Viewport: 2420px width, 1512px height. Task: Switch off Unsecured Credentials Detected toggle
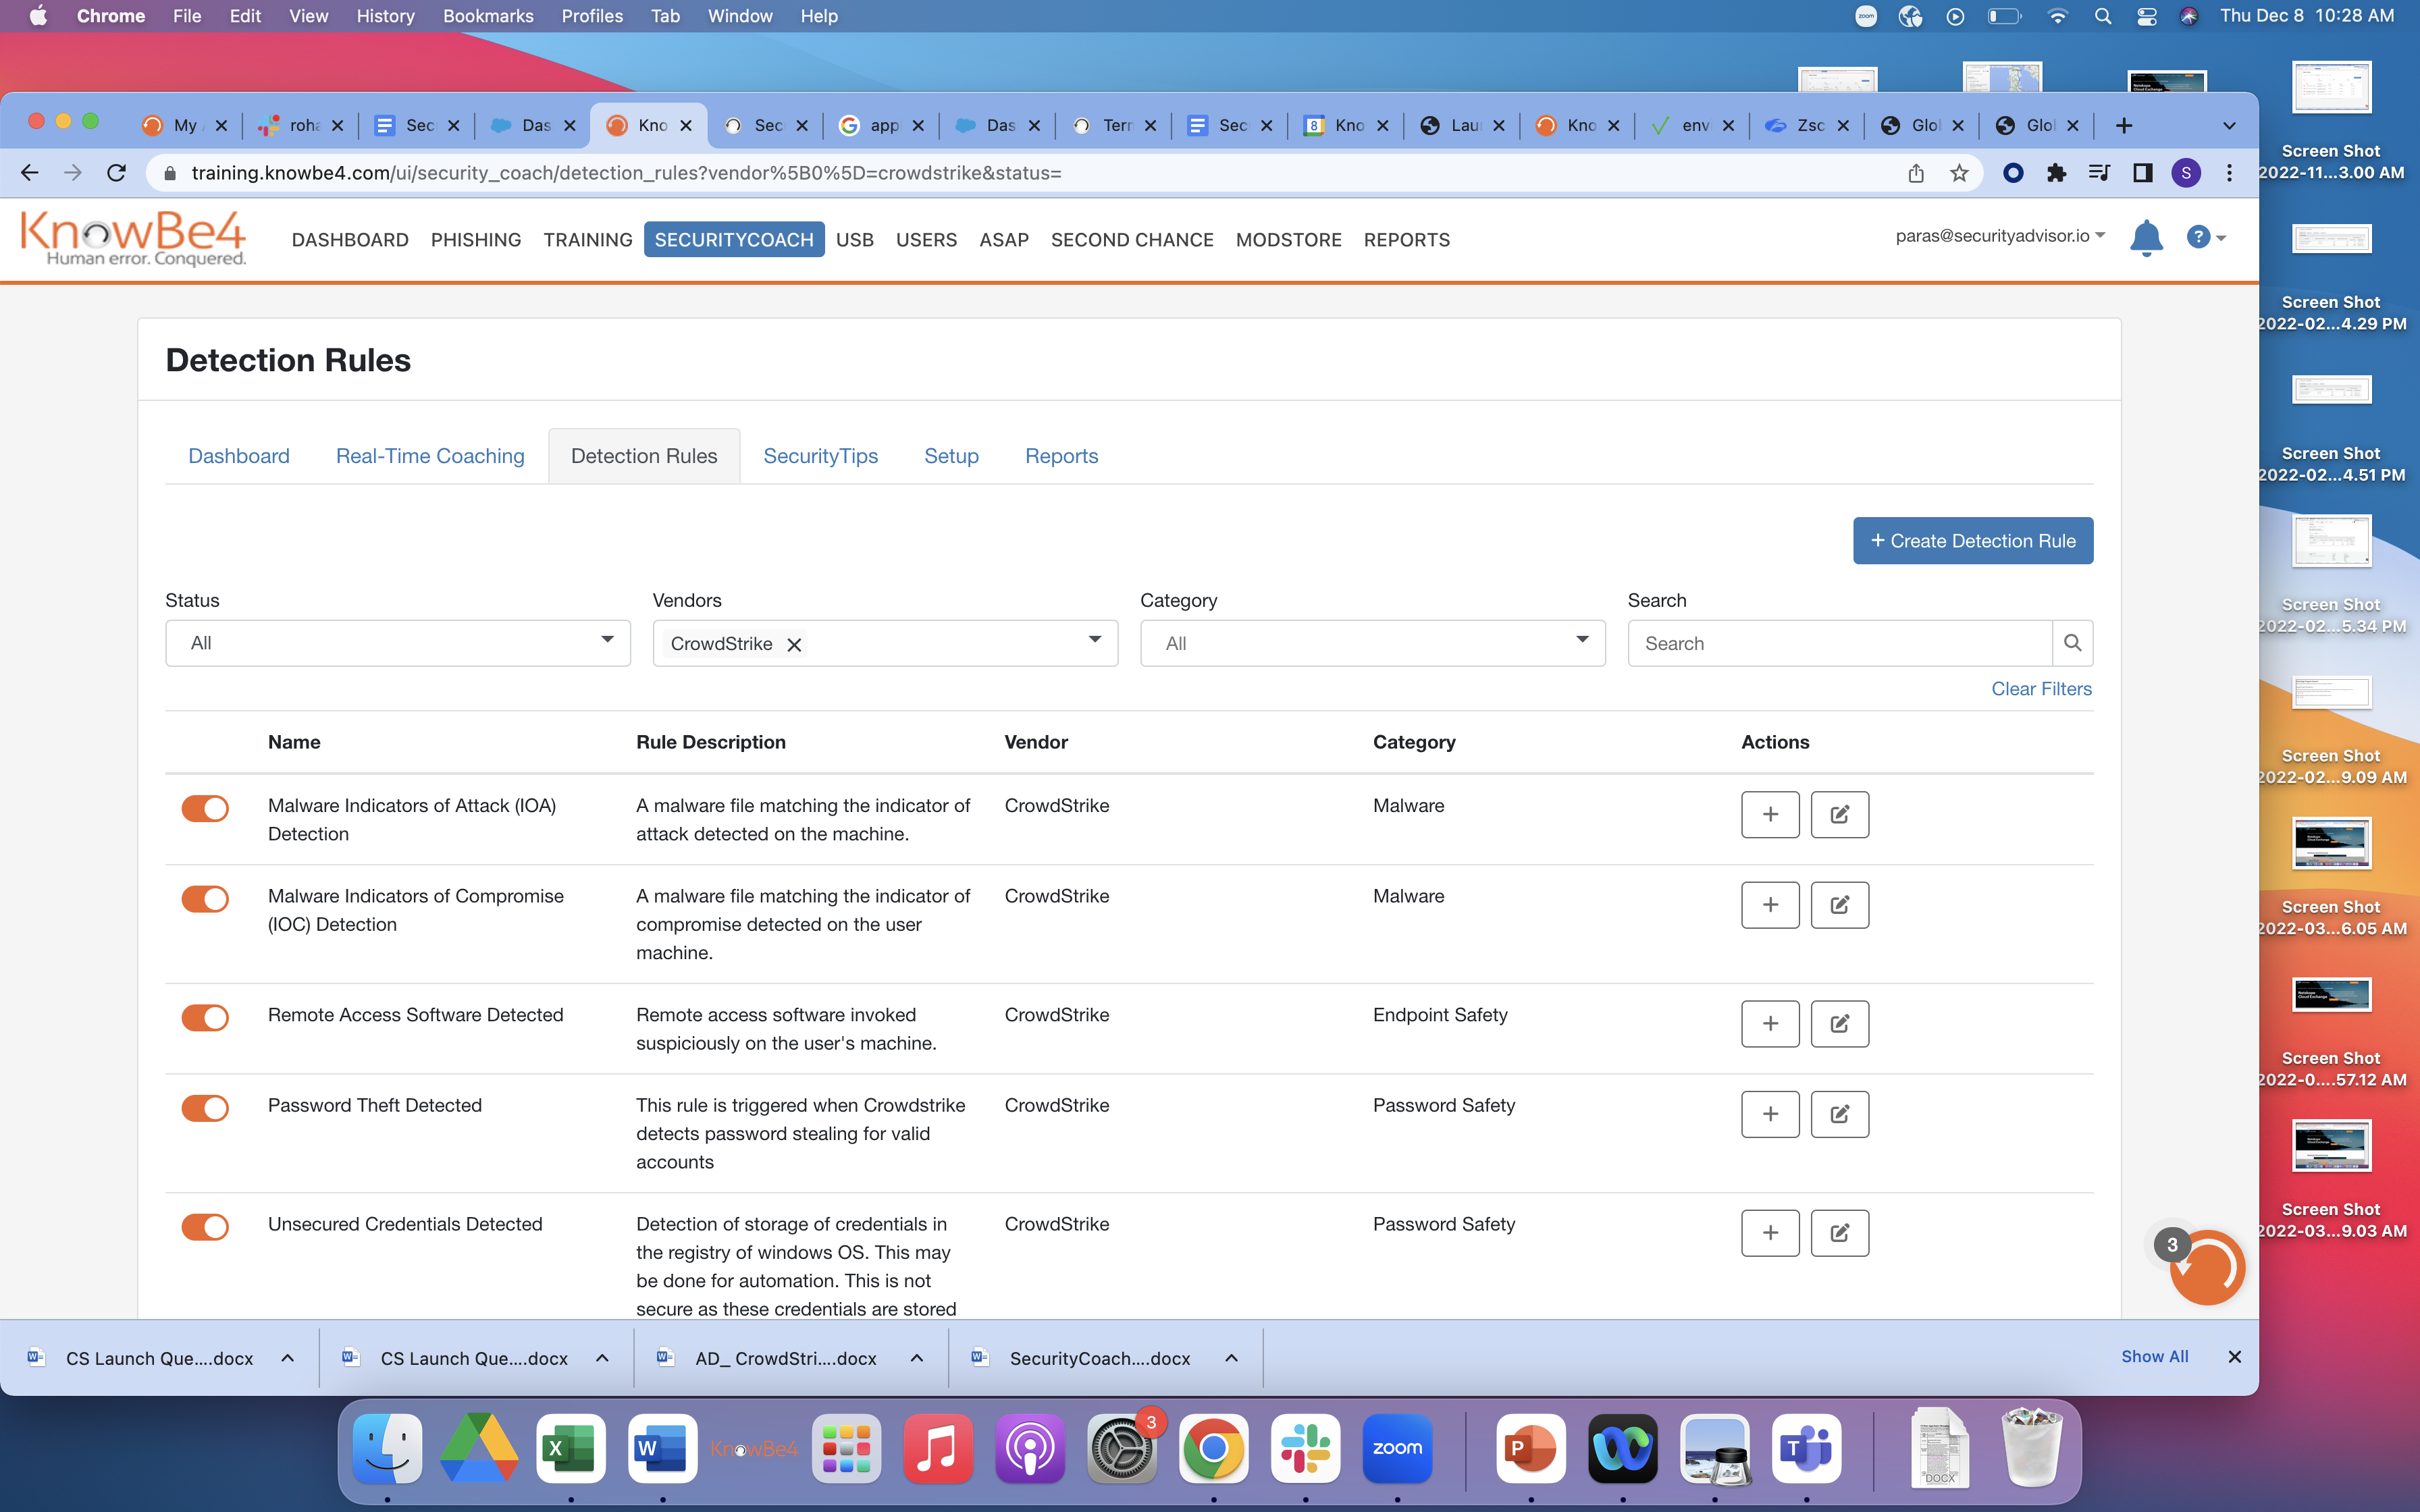(x=205, y=1227)
